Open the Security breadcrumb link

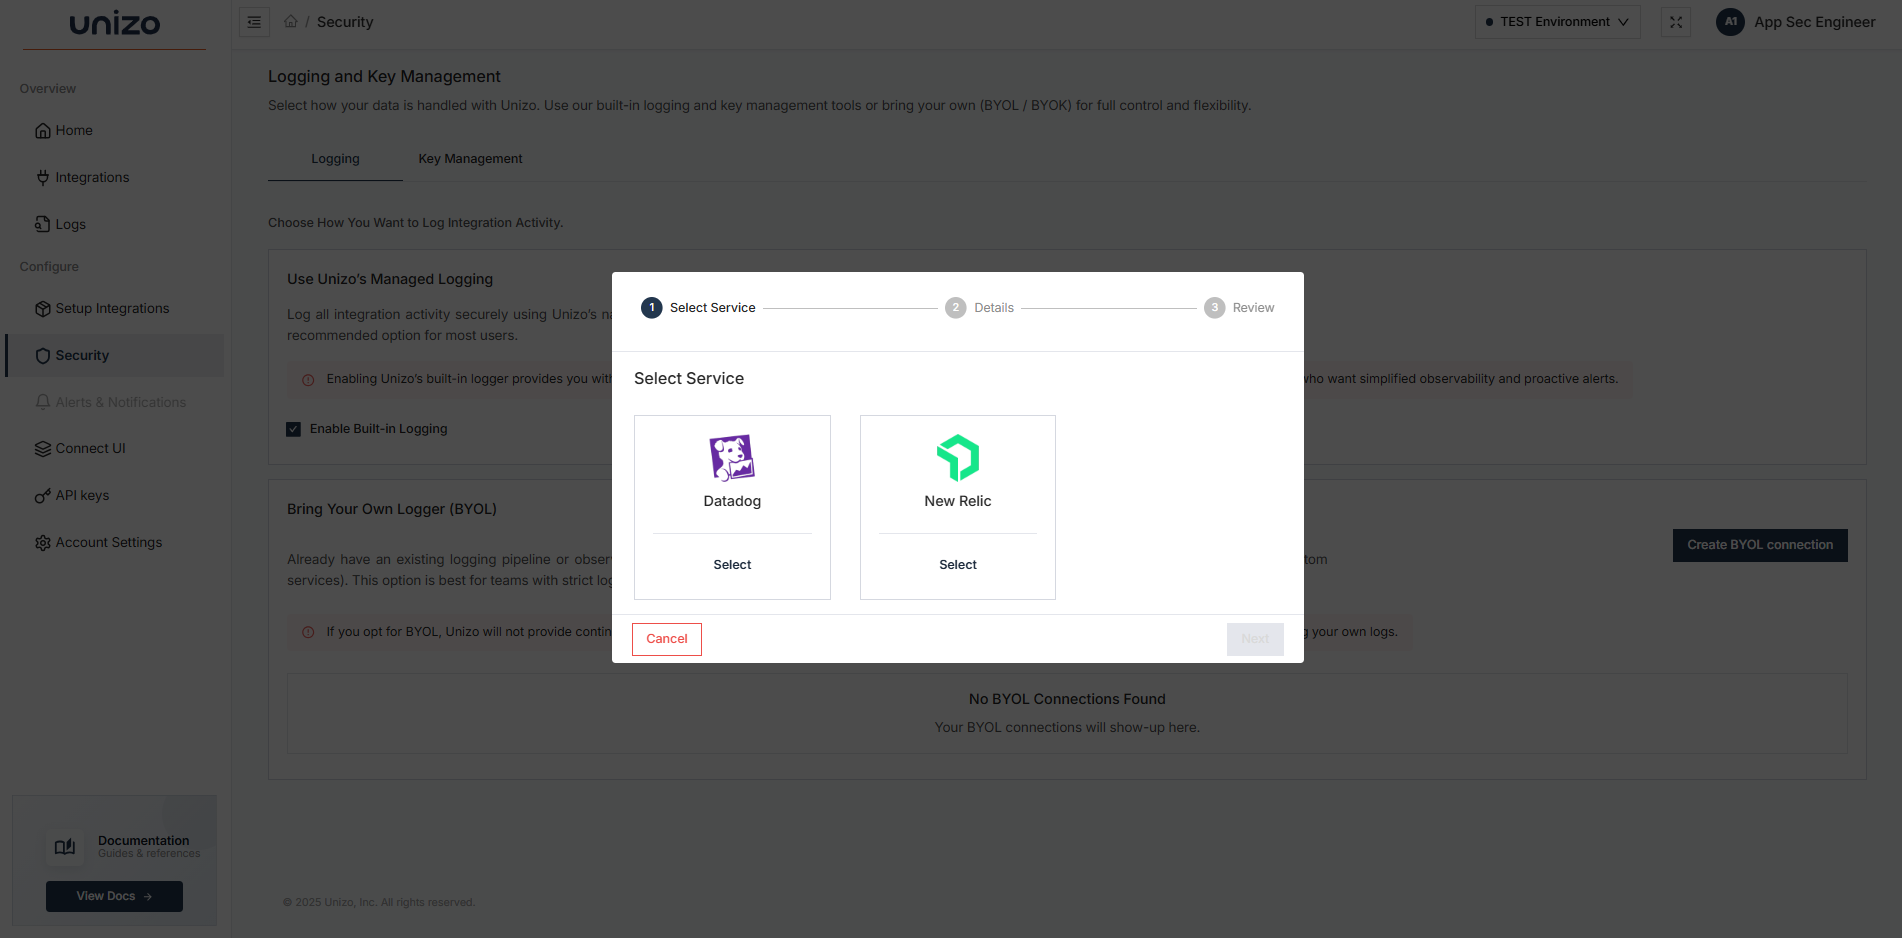coord(345,21)
